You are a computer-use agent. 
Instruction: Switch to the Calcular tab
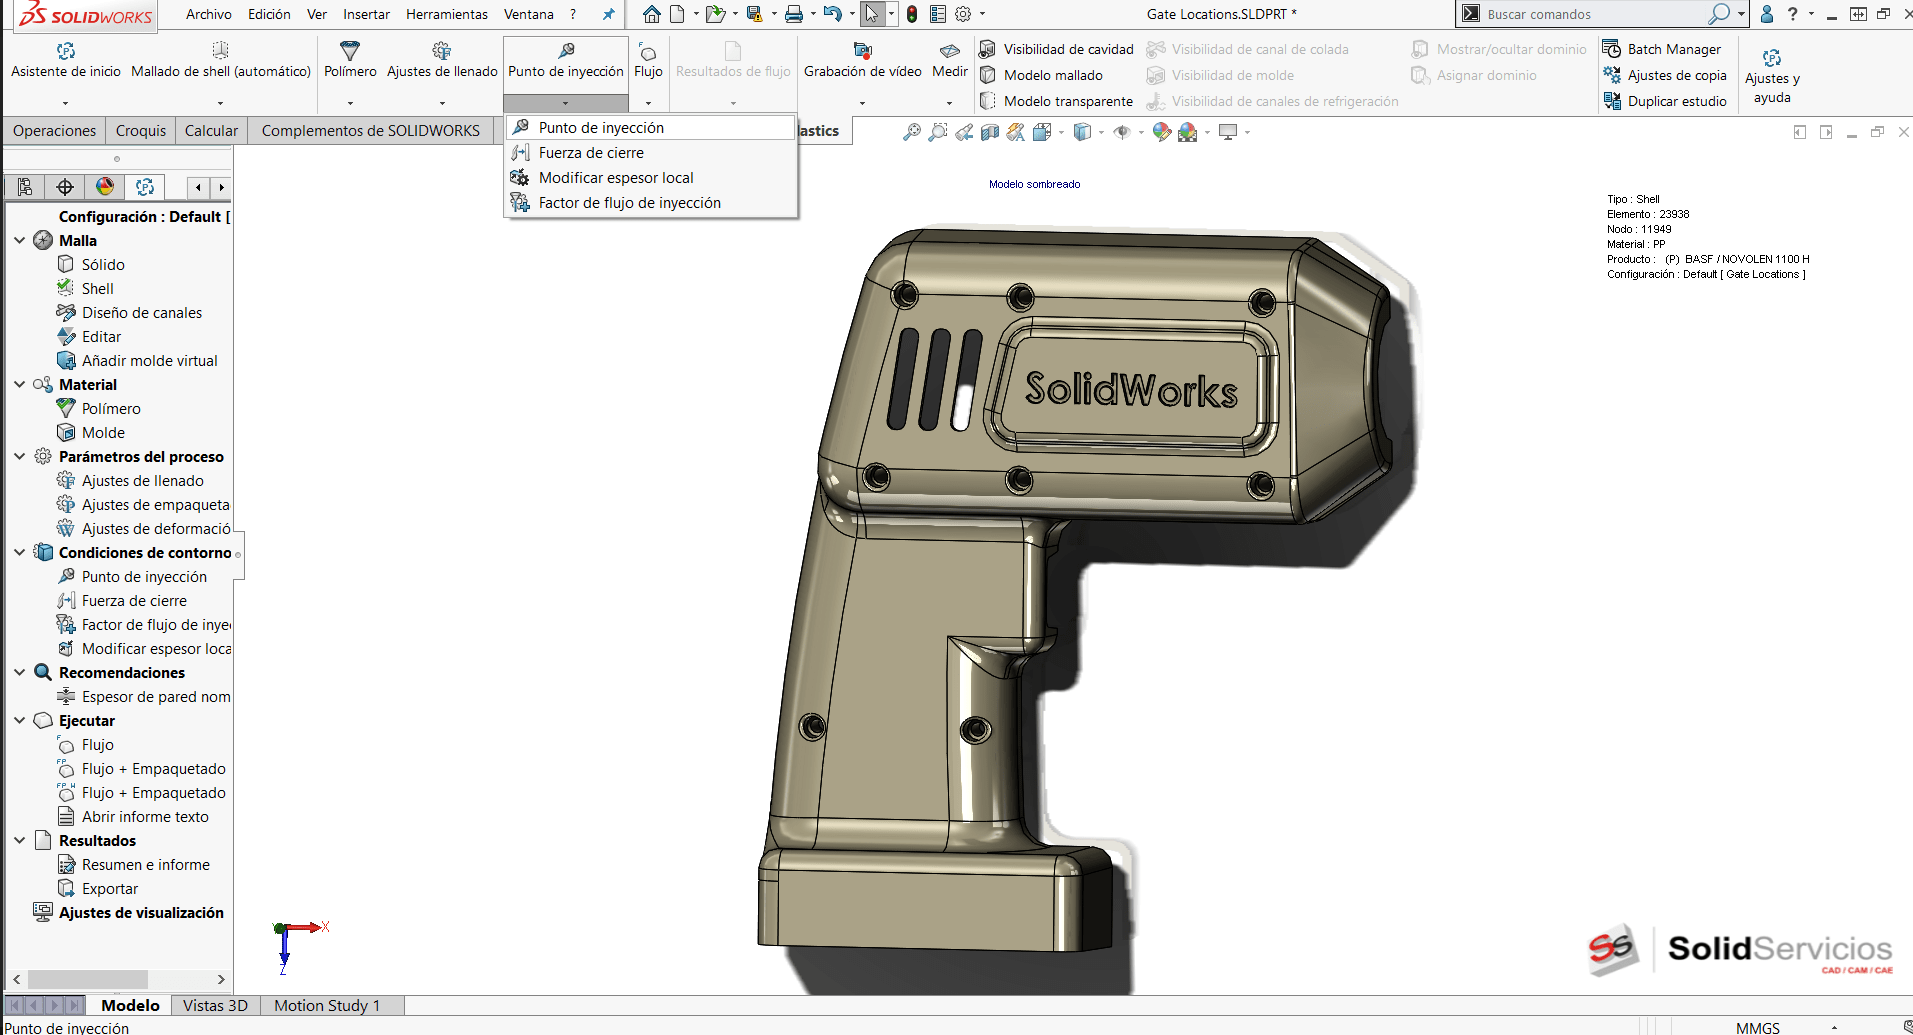coord(211,131)
